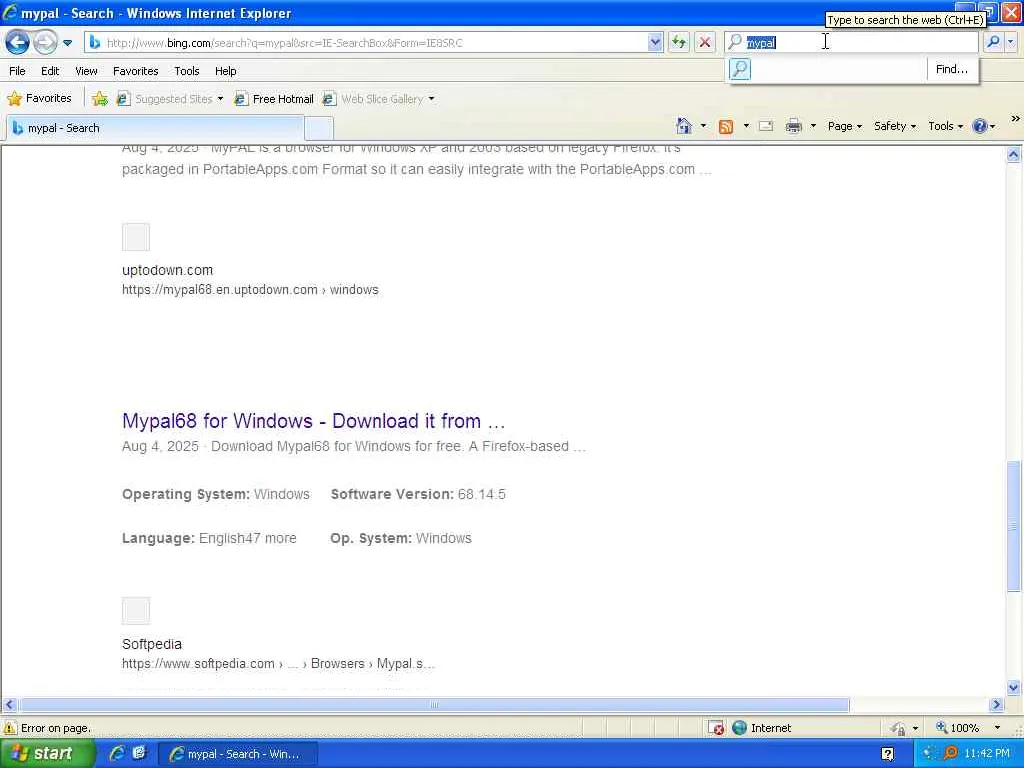Image resolution: width=1024 pixels, height=768 pixels.
Task: Click the Start button
Action: pos(47,754)
